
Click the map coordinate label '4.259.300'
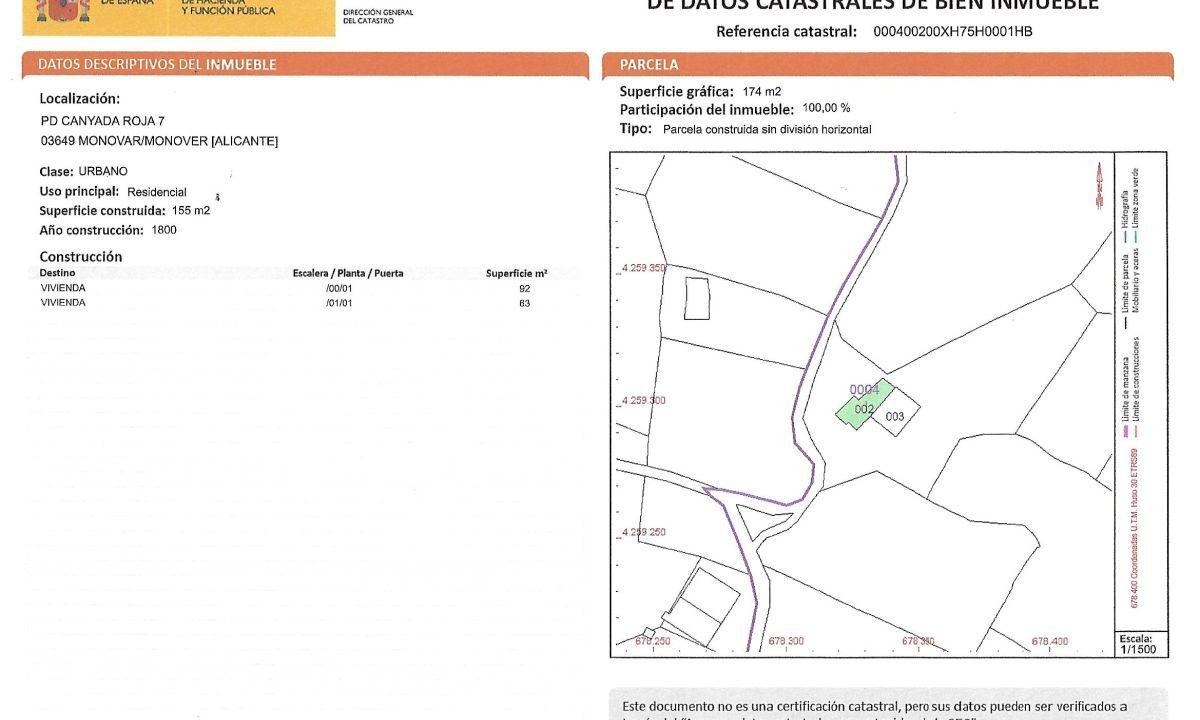pos(643,400)
